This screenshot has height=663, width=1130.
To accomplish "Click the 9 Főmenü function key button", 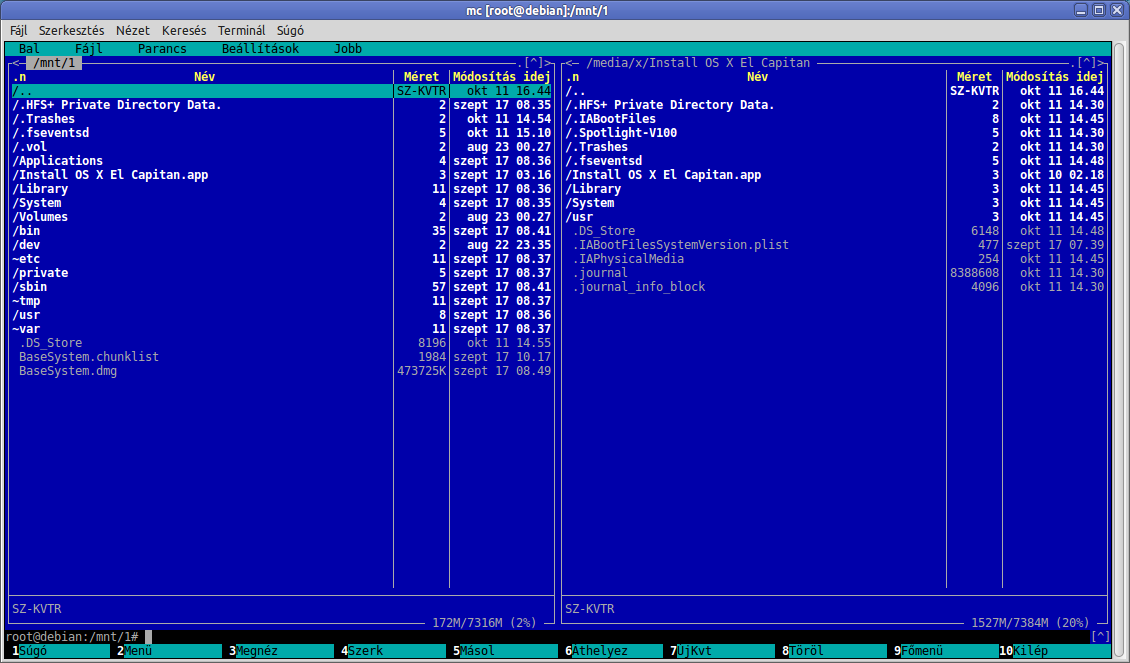I will (948, 651).
